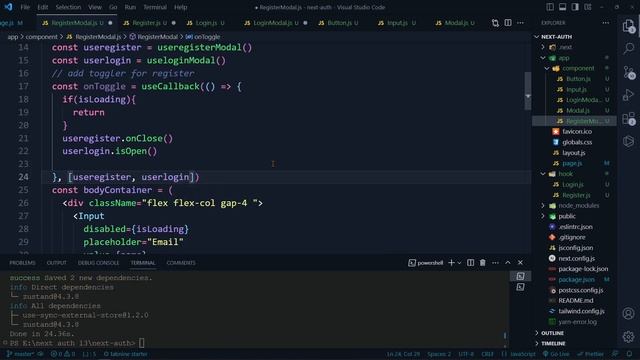Open the terminal launch profile dropdown arrow

click(x=460, y=263)
